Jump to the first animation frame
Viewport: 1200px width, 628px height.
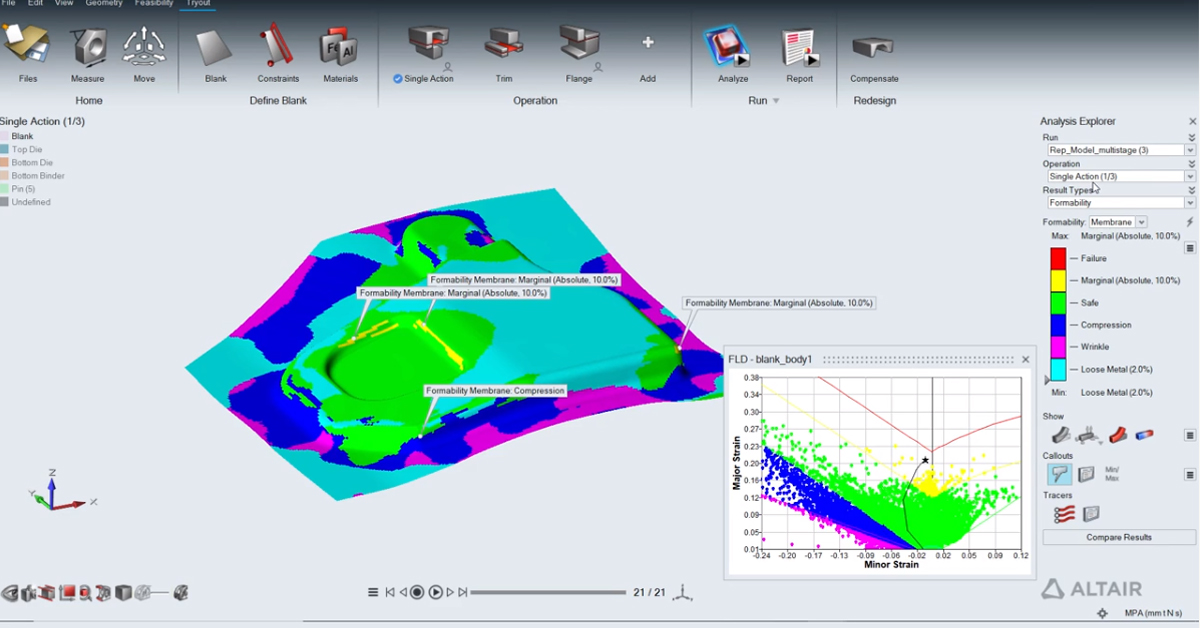pyautogui.click(x=390, y=592)
